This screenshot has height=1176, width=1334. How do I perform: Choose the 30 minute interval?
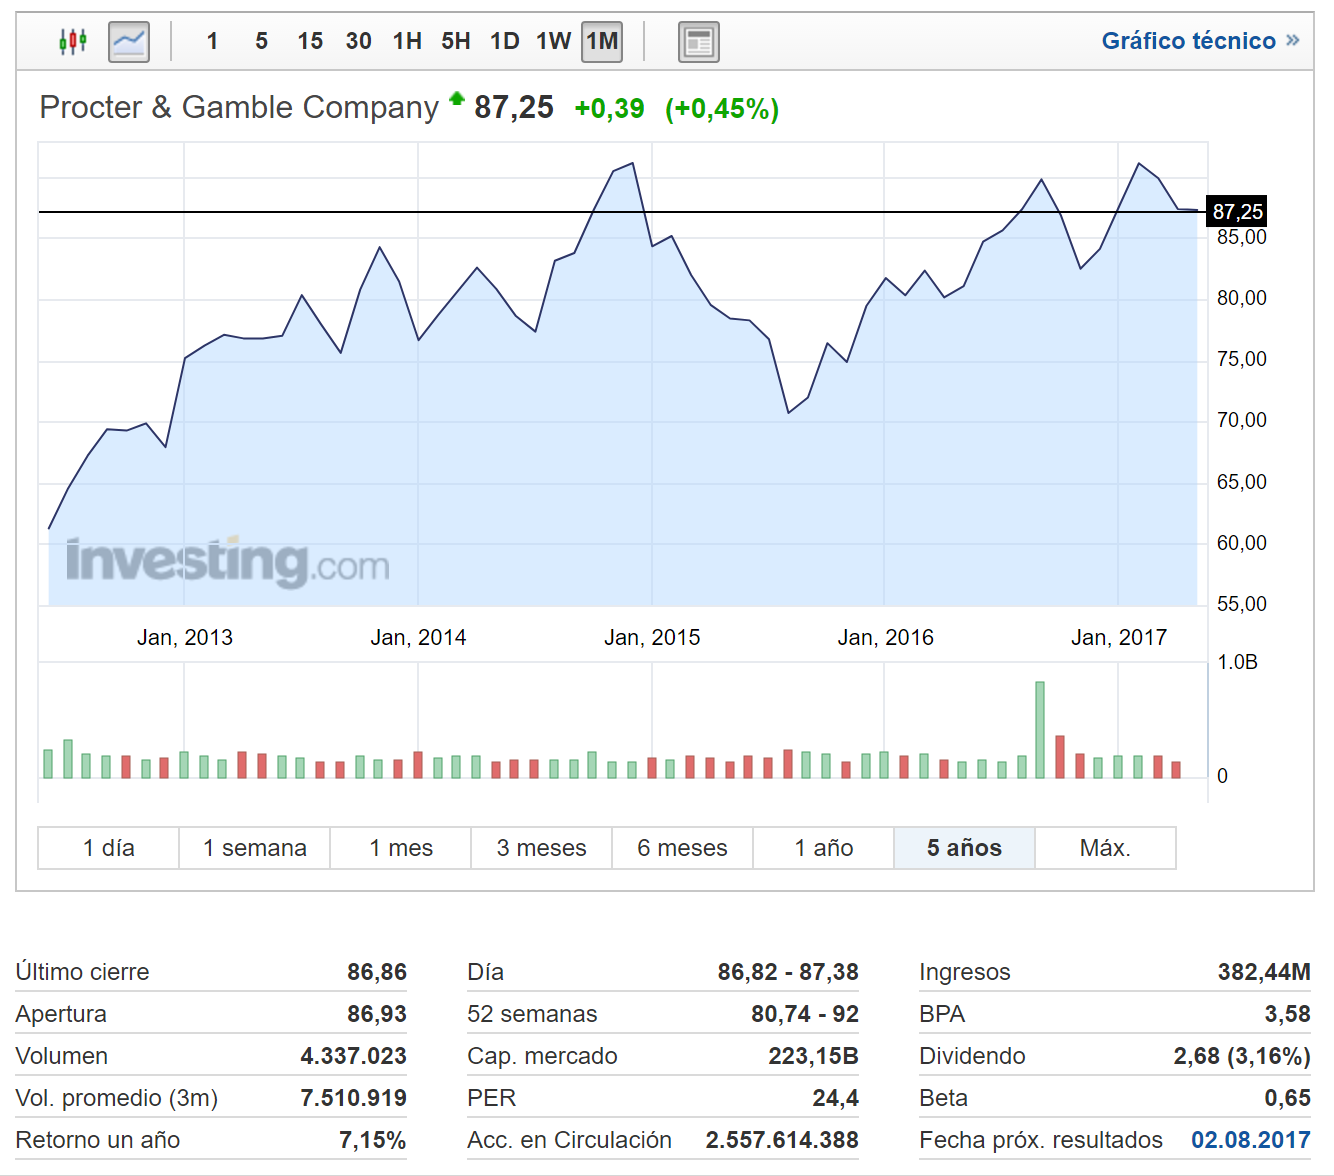(x=358, y=42)
